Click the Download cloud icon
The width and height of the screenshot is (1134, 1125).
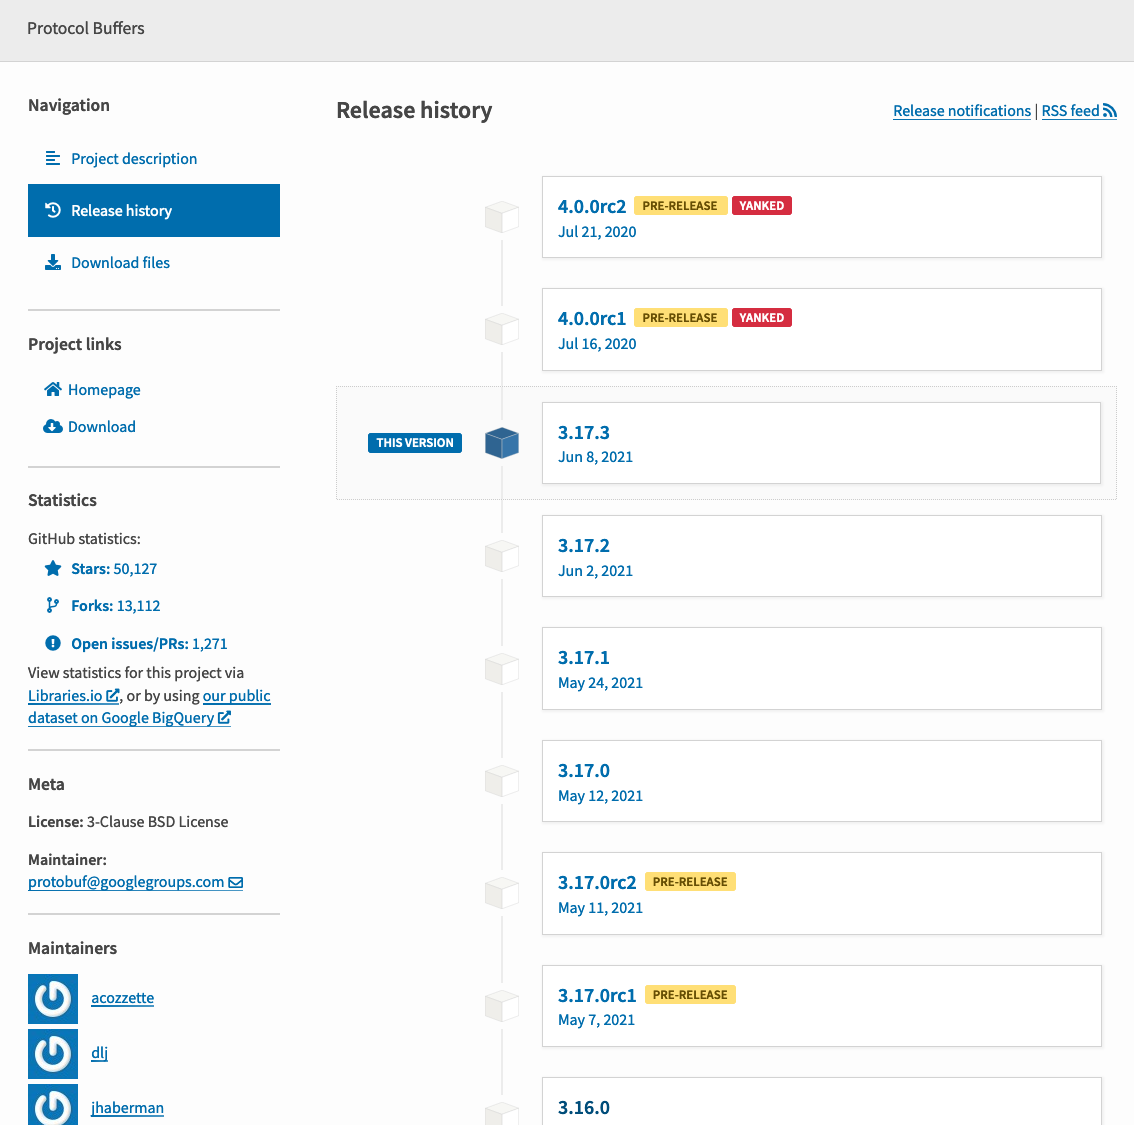[53, 426]
